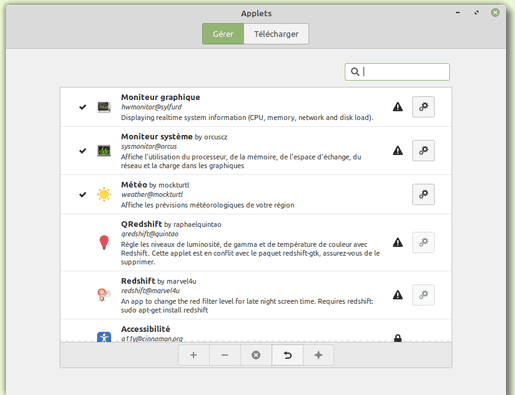Click checkmark beside Moniteur graphique
The height and width of the screenshot is (395, 515).
pyautogui.click(x=83, y=107)
